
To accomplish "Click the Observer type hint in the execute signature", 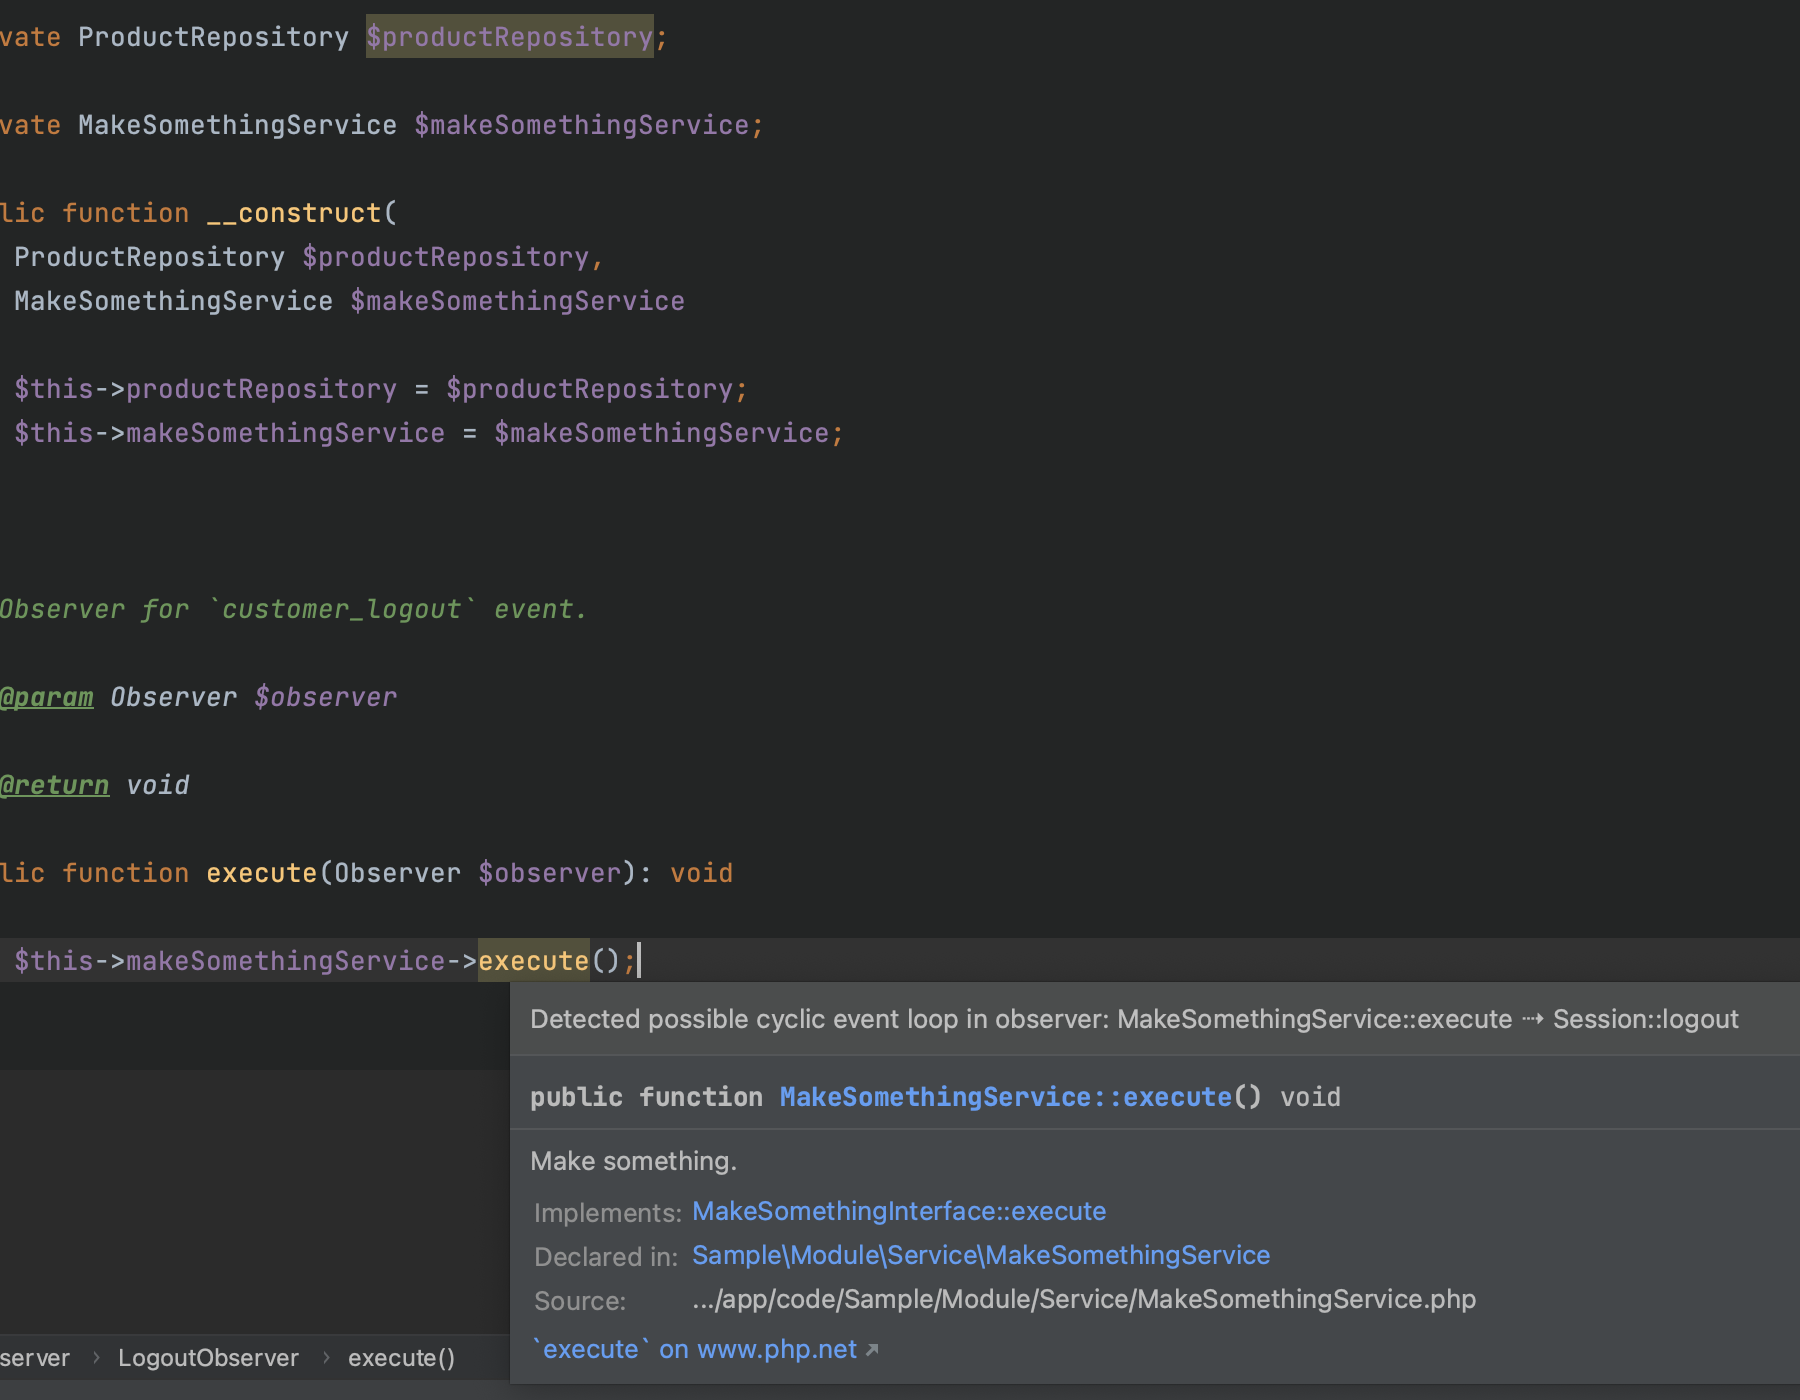I will [397, 873].
